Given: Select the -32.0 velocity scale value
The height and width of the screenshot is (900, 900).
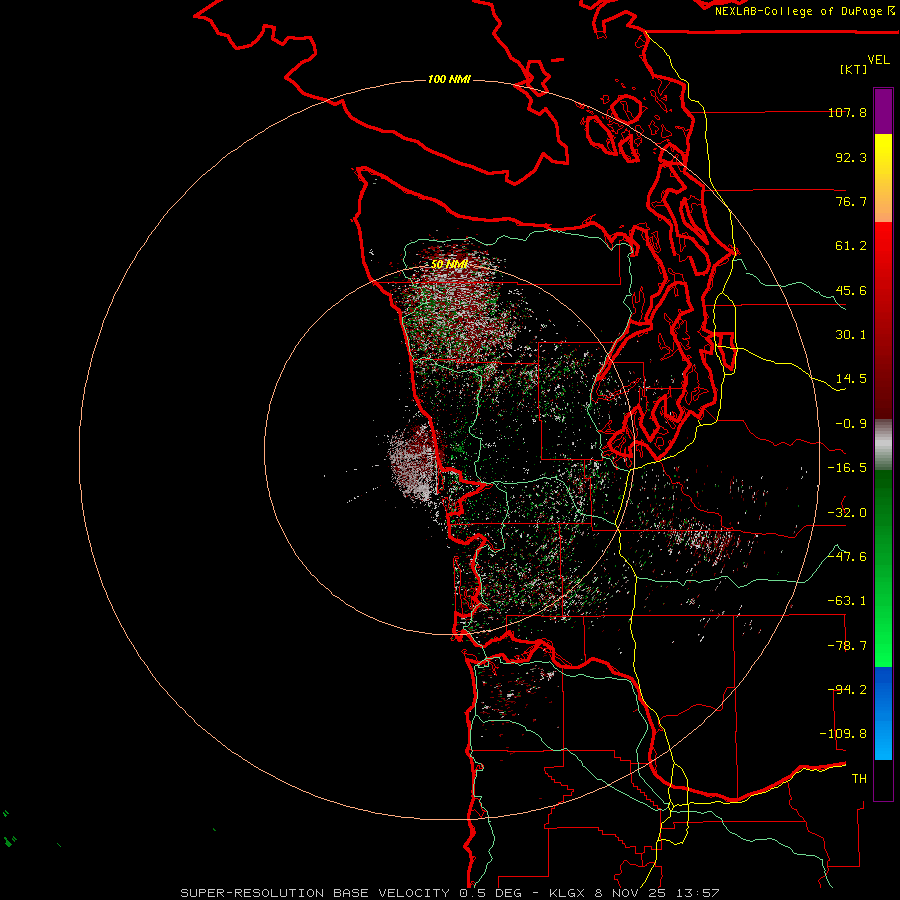Looking at the screenshot, I should coord(847,513).
